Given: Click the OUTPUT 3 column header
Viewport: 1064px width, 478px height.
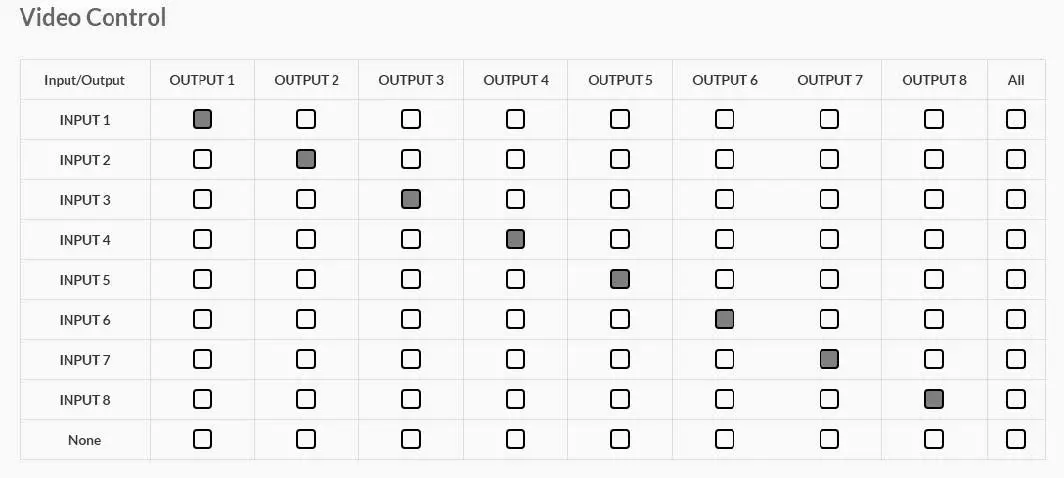Looking at the screenshot, I should 411,80.
